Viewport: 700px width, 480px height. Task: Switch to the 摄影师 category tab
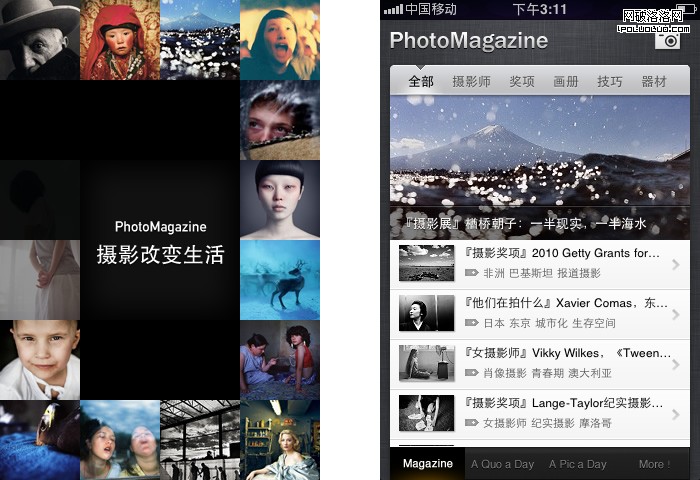coord(471,82)
